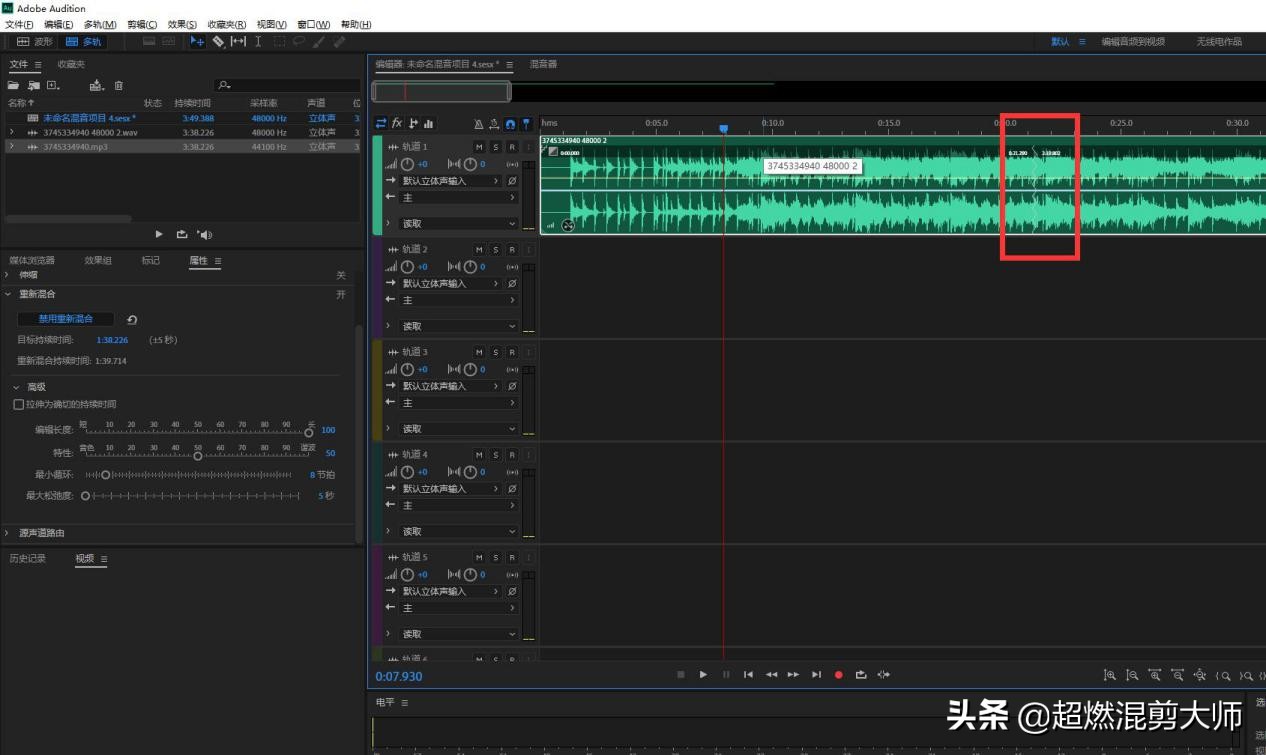This screenshot has height=755, width=1266.
Task: Open Track 1 读取 automation mode dropdown
Action: [x=459, y=223]
